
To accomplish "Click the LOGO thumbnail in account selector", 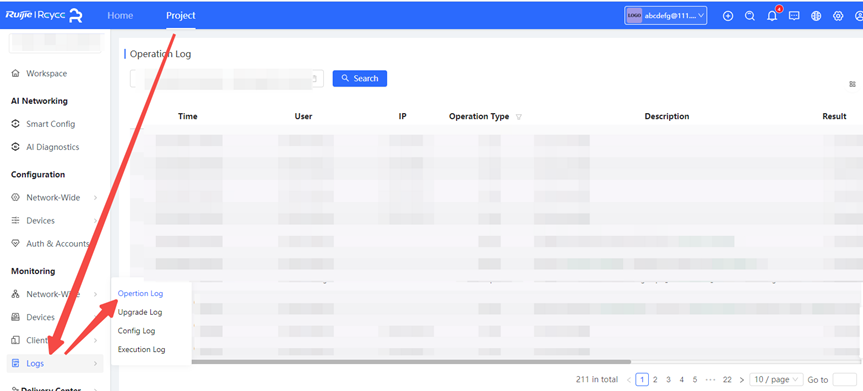I will point(634,16).
